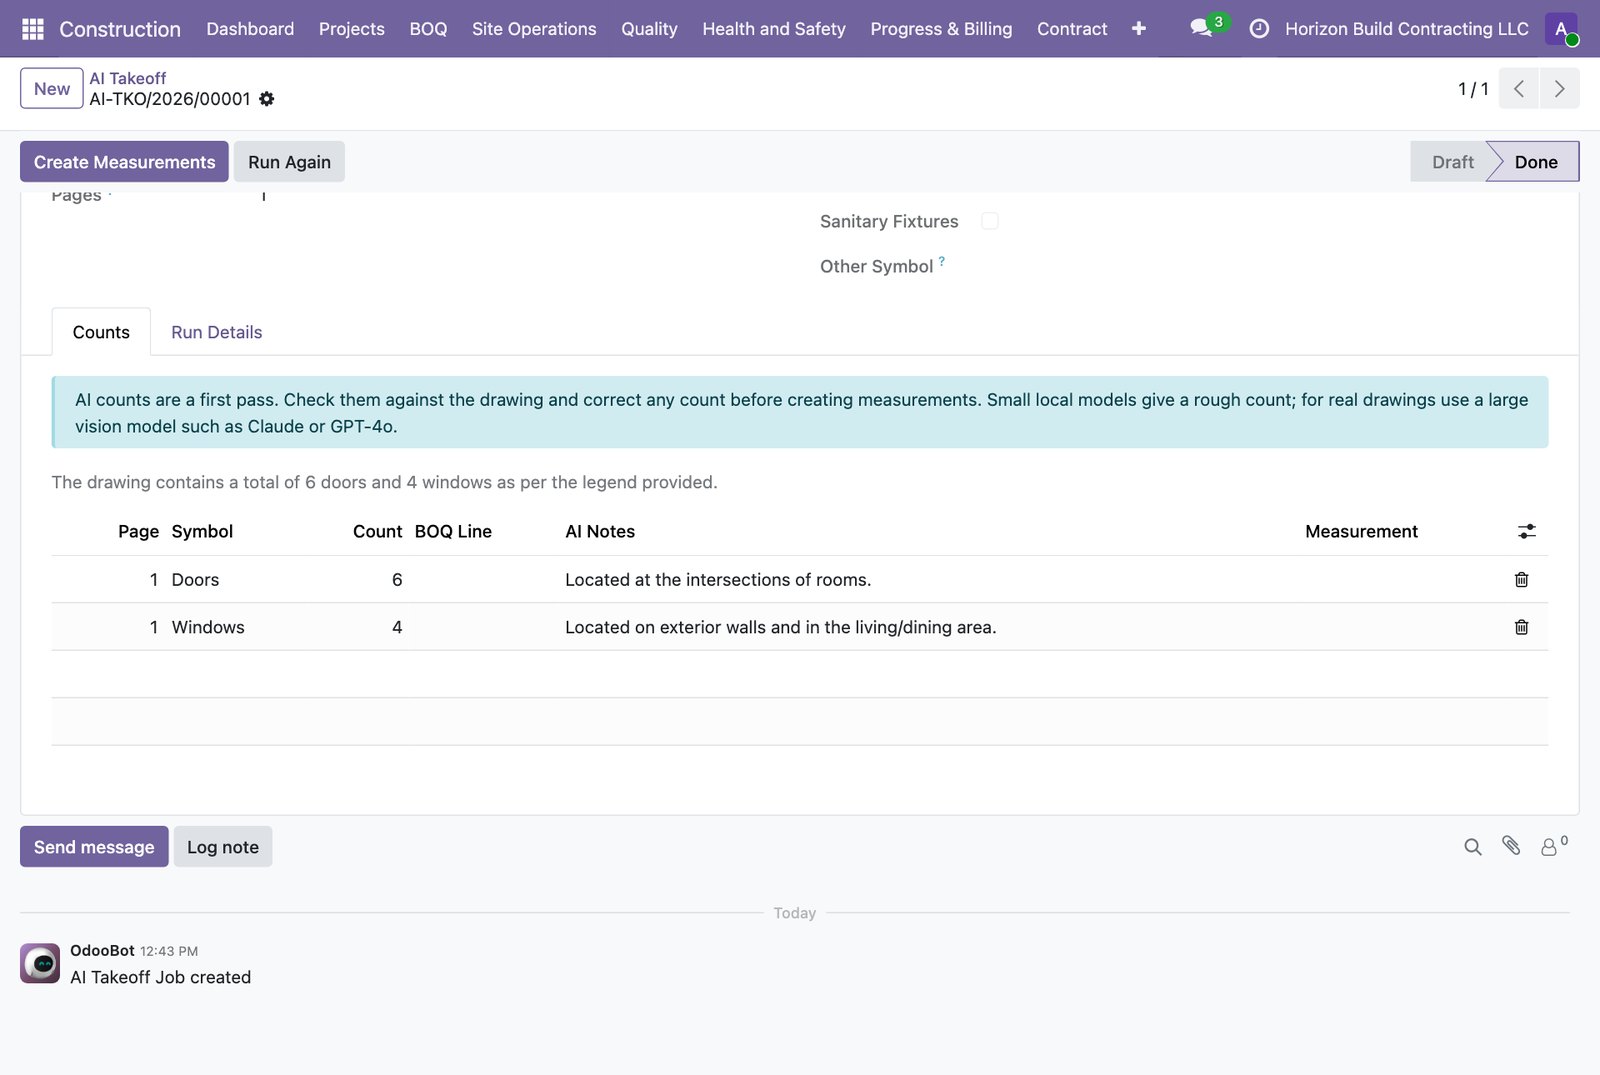Click the Construction app title
Viewport: 1600px width, 1075px height.
click(120, 29)
